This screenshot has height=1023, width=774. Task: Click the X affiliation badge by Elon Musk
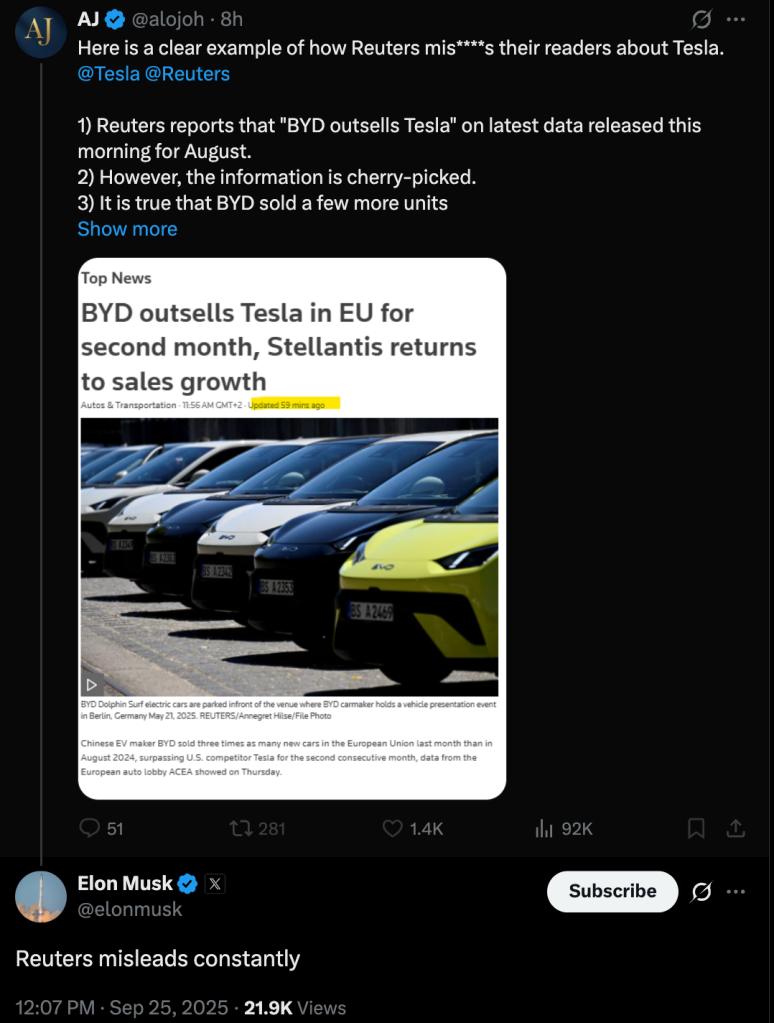coord(216,884)
